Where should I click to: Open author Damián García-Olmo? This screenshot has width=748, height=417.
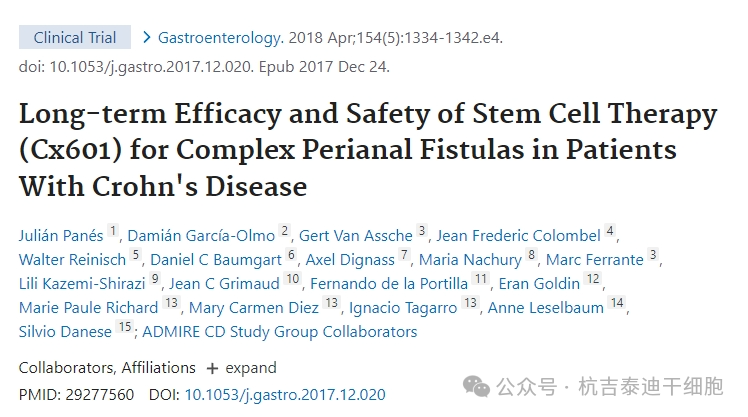201,236
